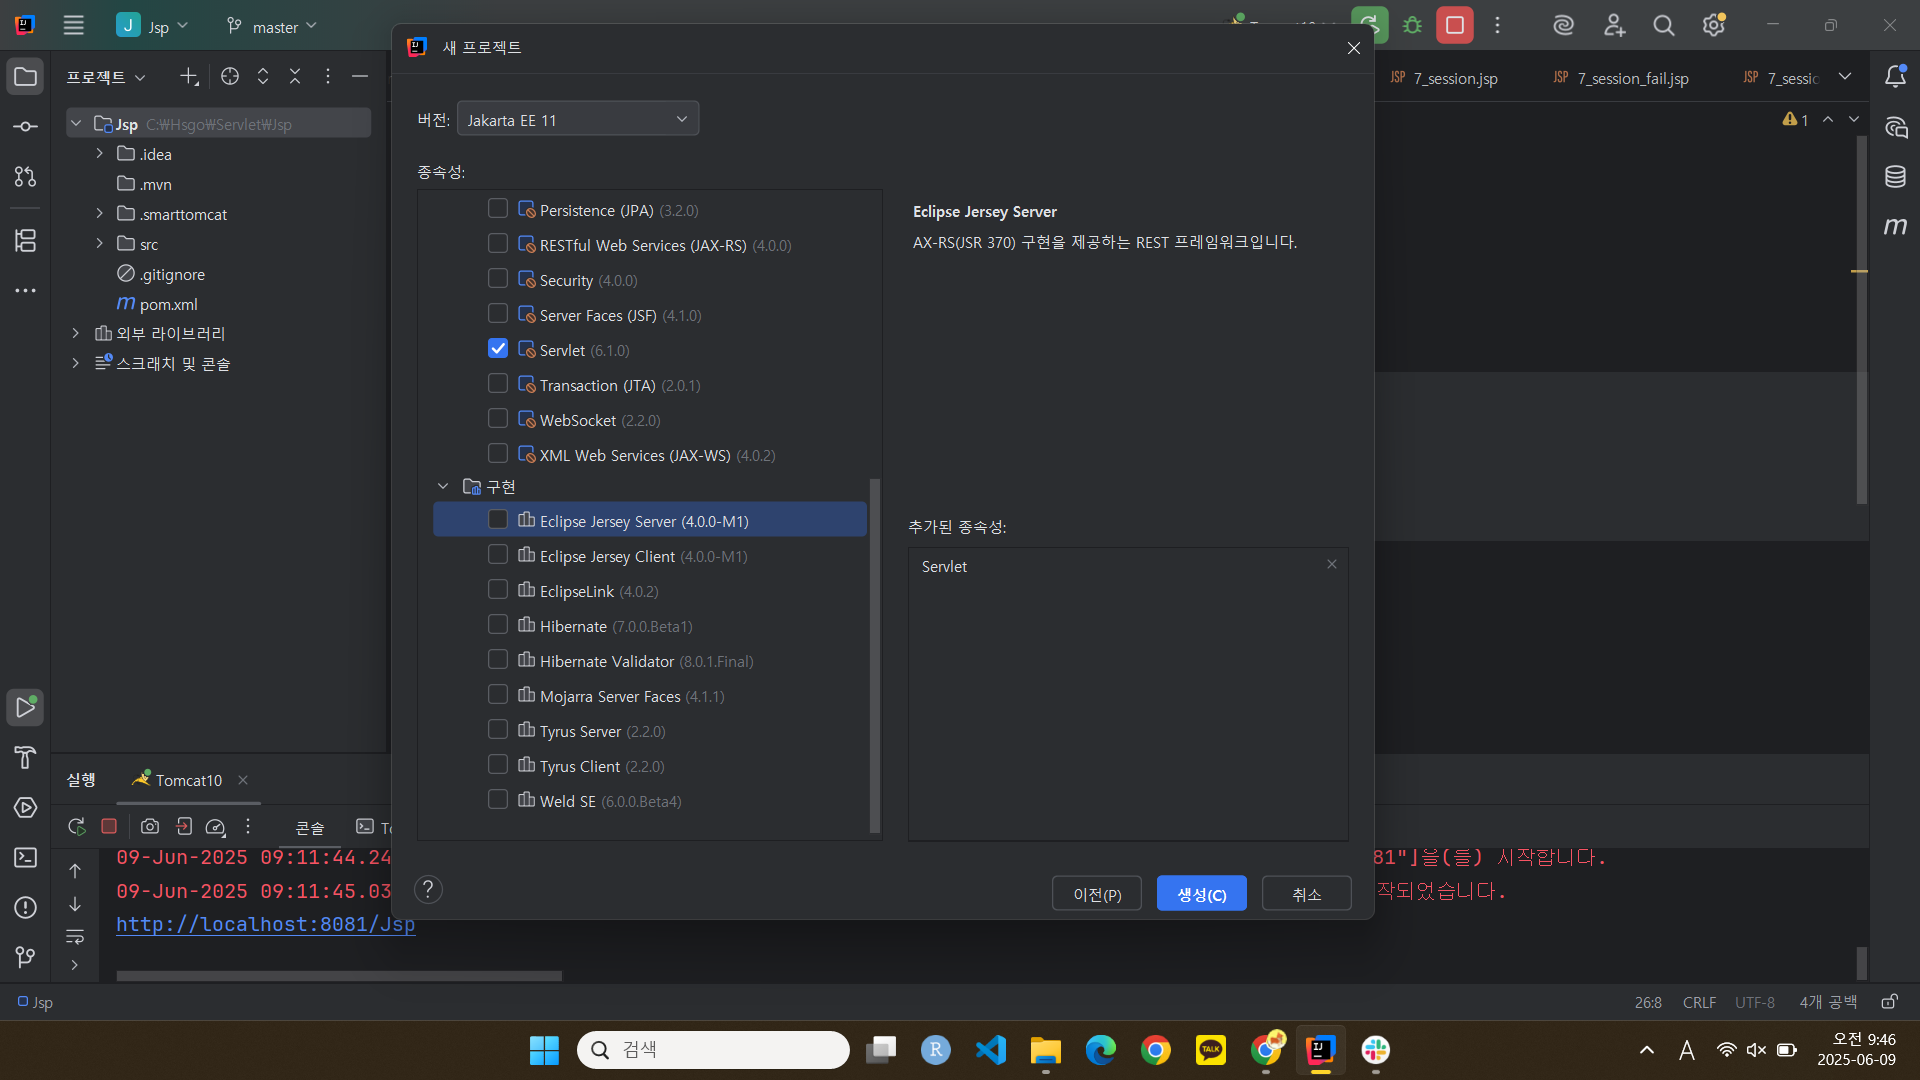
Task: Open the Jakarta EE 11 version dropdown
Action: coord(577,120)
